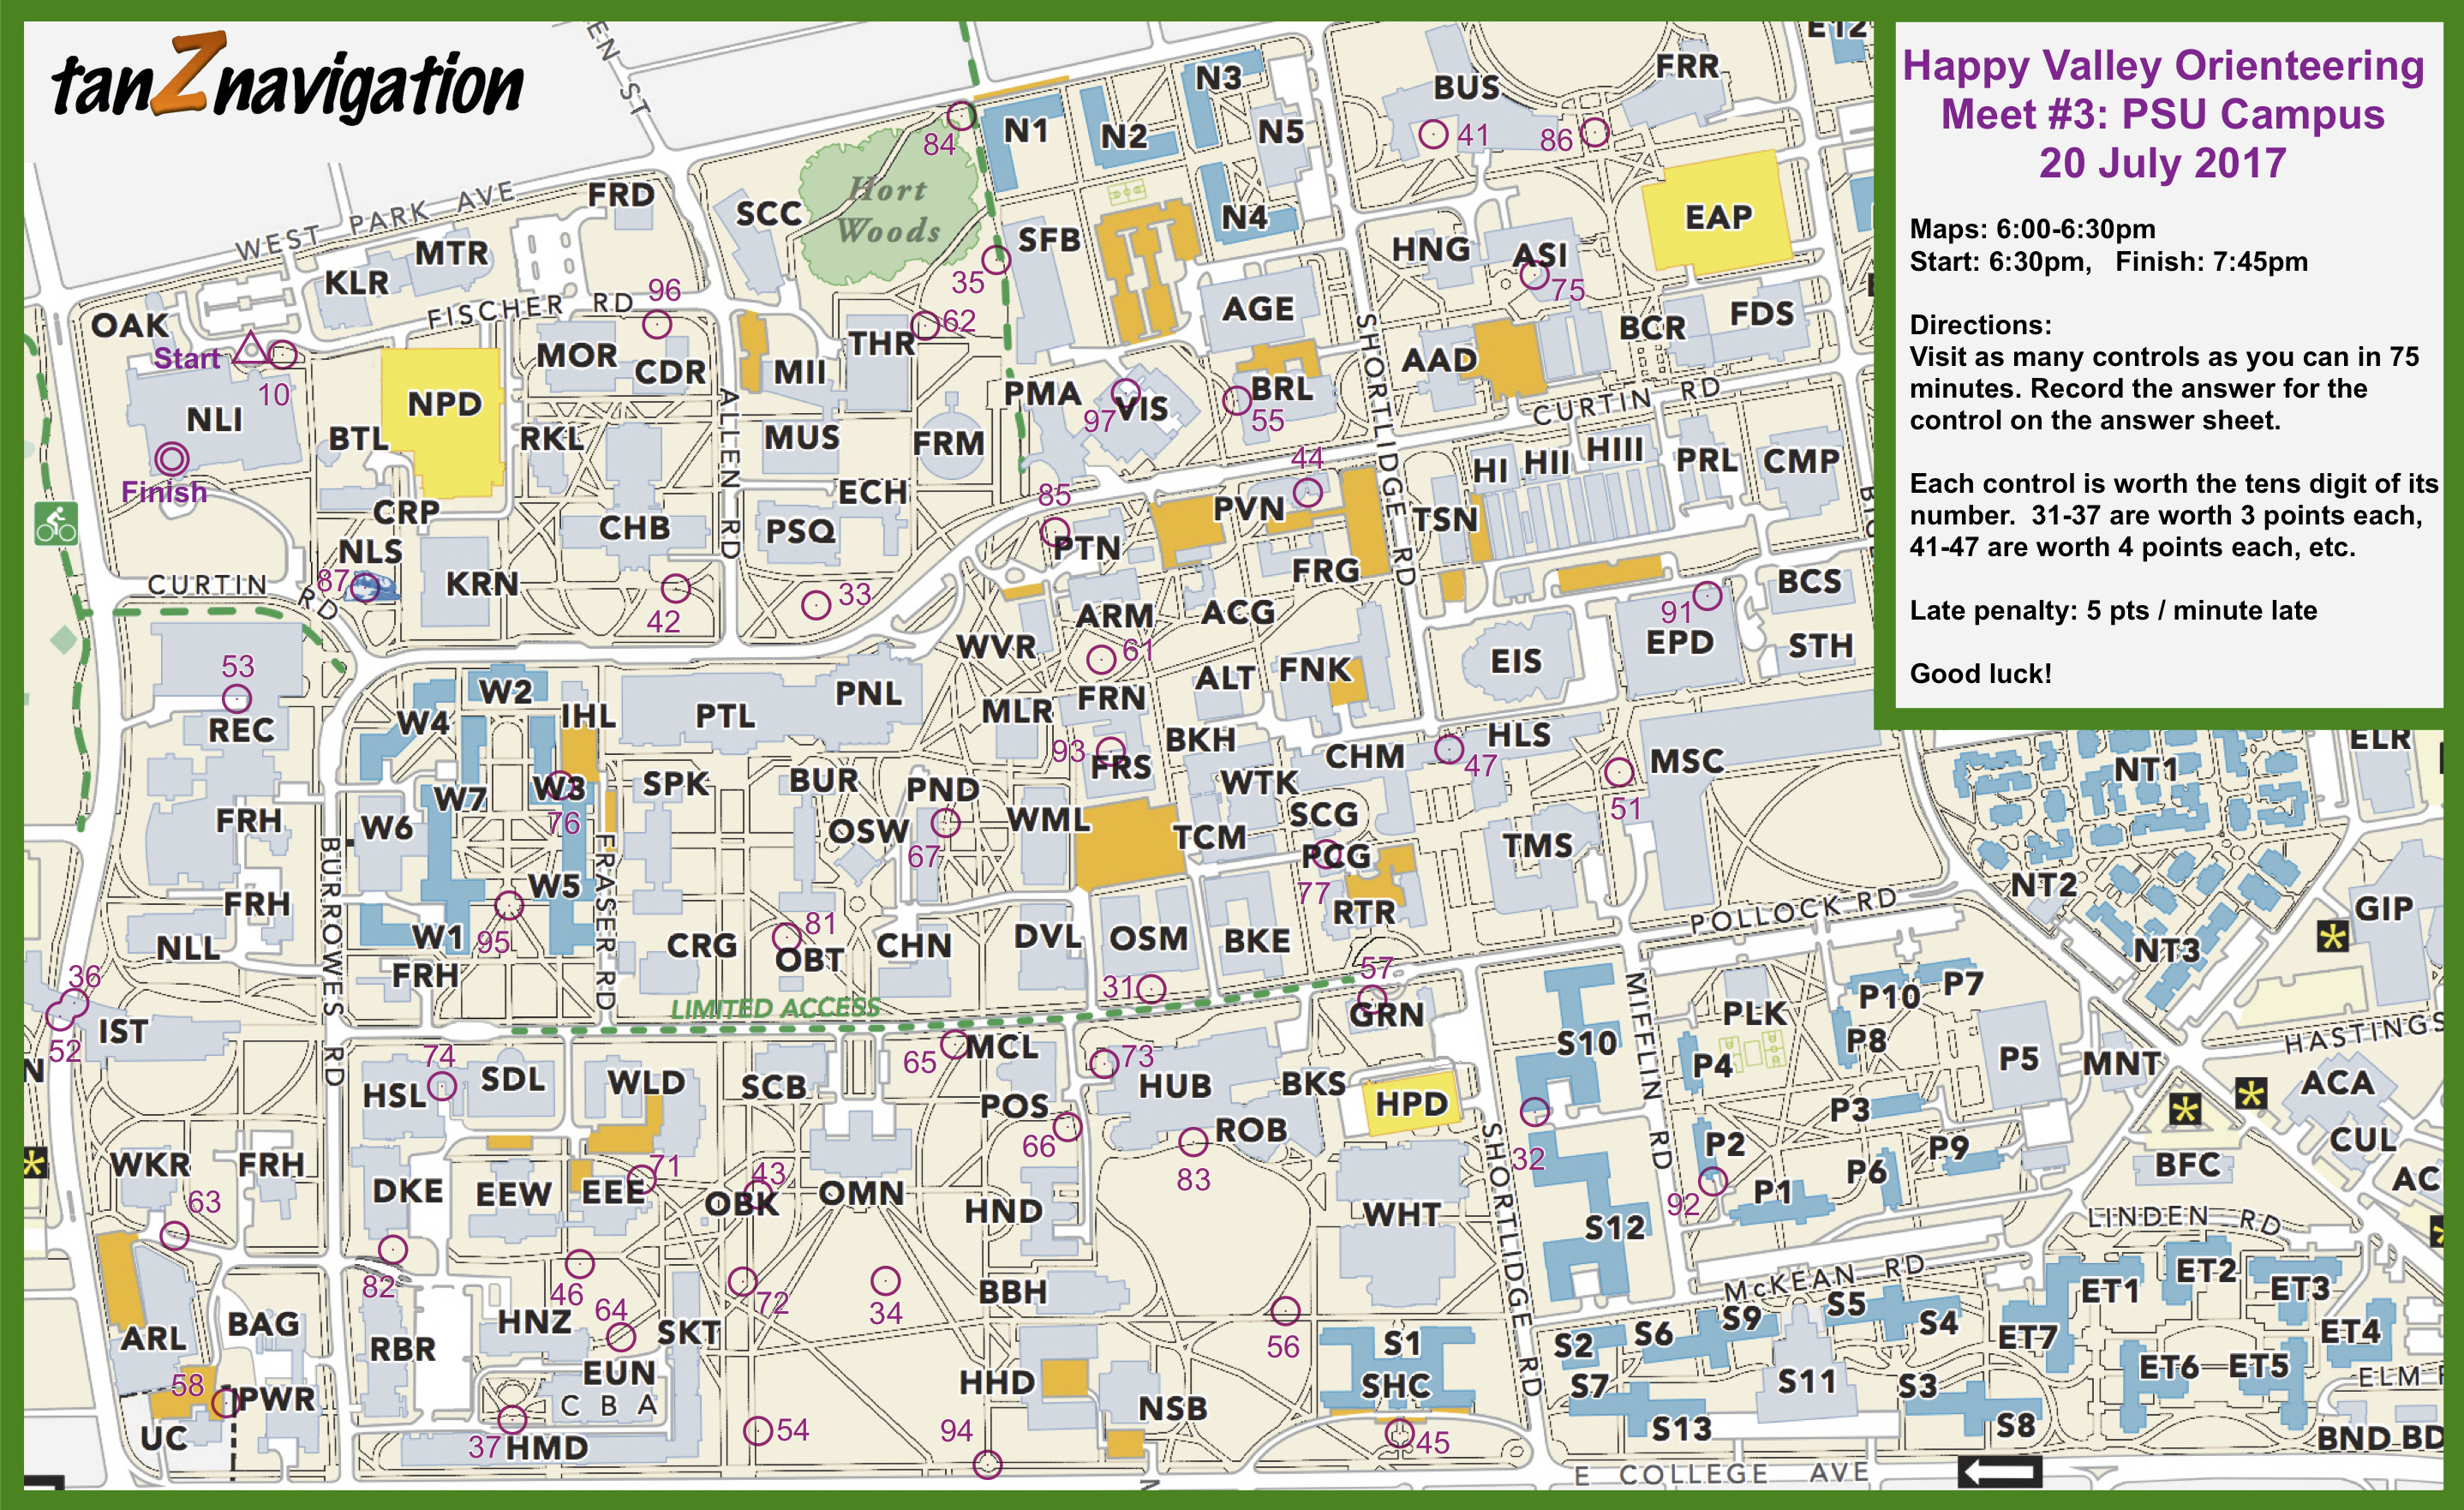2464x1510 pixels.
Task: Click the black left-arrow icon at bottom
Action: pyautogui.click(x=1999, y=1471)
